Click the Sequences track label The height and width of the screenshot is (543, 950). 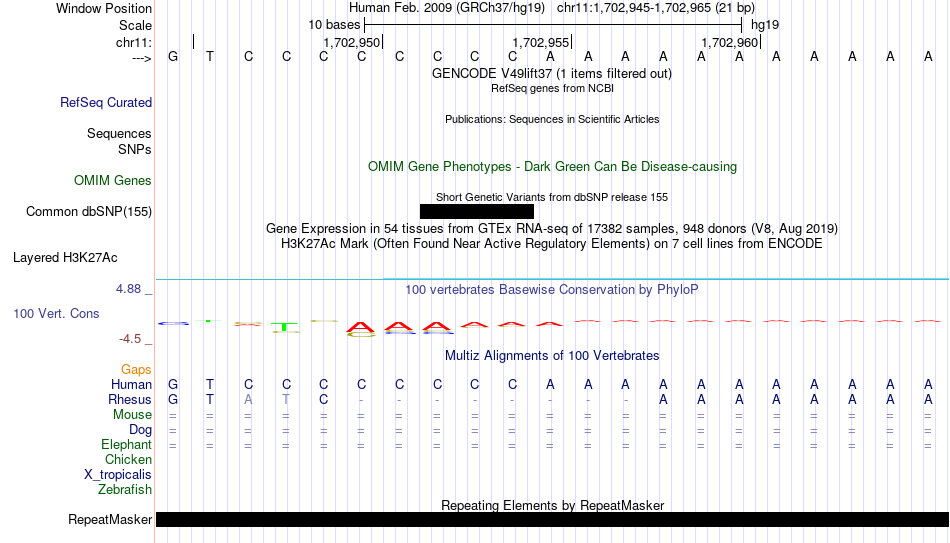tap(119, 133)
